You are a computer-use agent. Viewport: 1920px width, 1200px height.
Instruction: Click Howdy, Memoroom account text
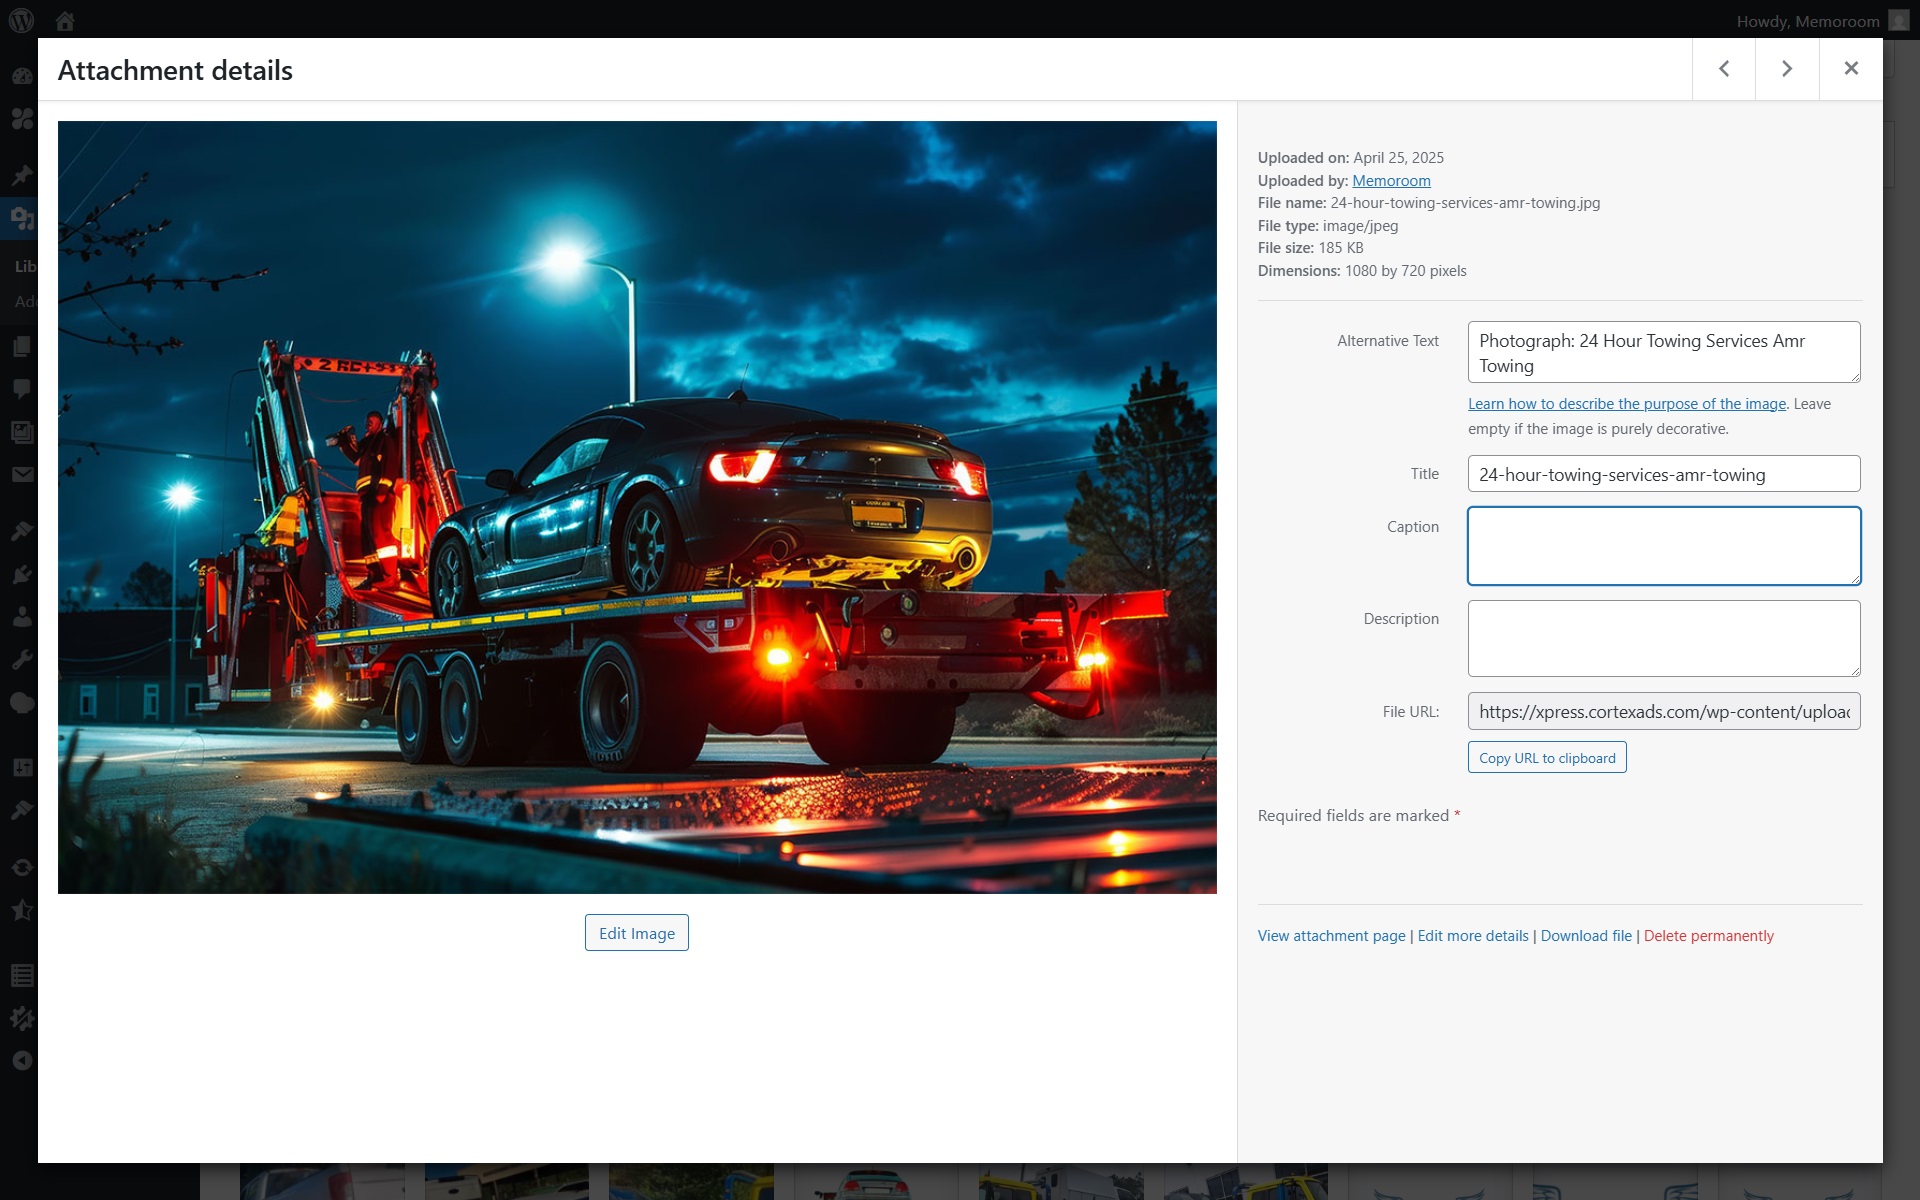pyautogui.click(x=1808, y=21)
